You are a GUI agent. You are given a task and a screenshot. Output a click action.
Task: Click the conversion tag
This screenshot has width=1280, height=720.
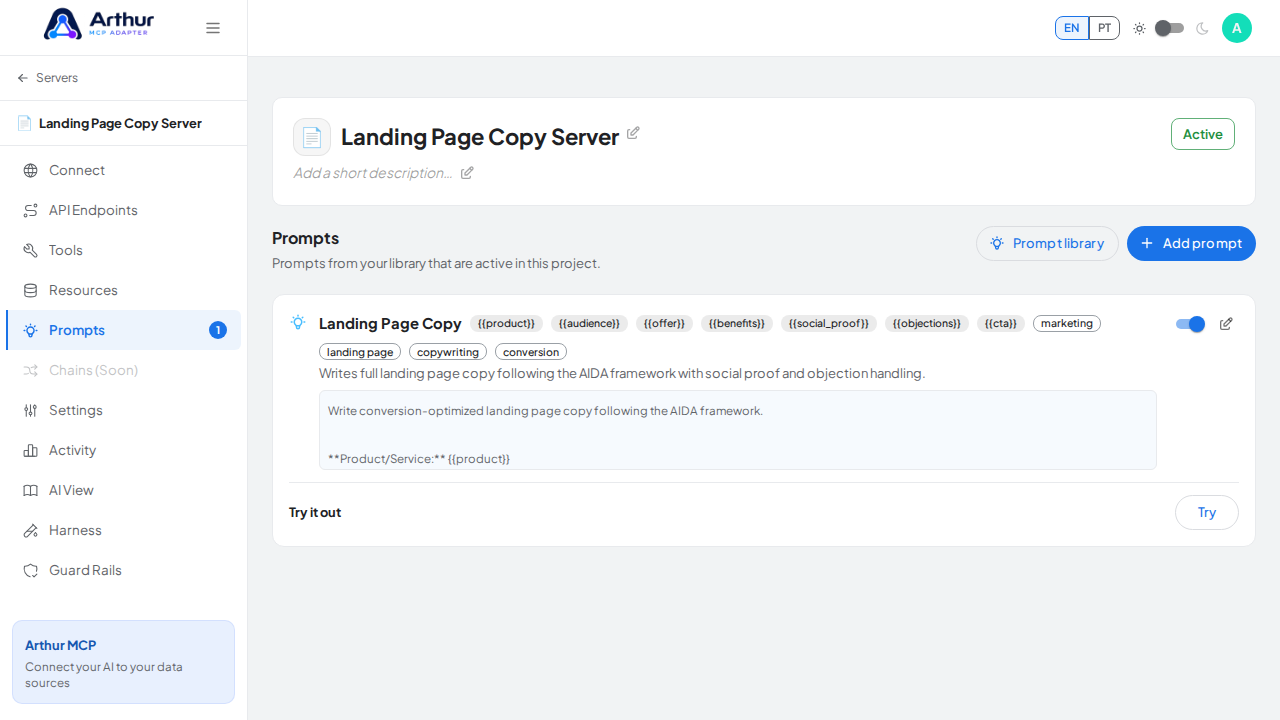pyautogui.click(x=531, y=352)
